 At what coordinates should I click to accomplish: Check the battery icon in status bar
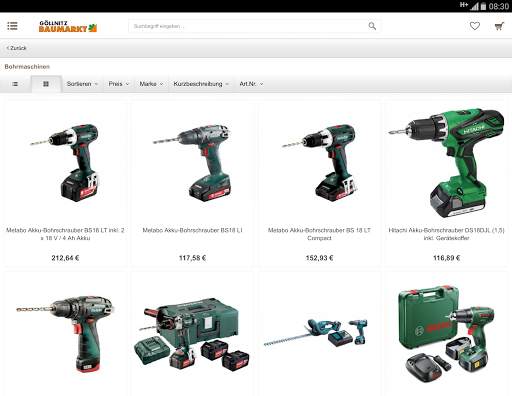pos(483,6)
